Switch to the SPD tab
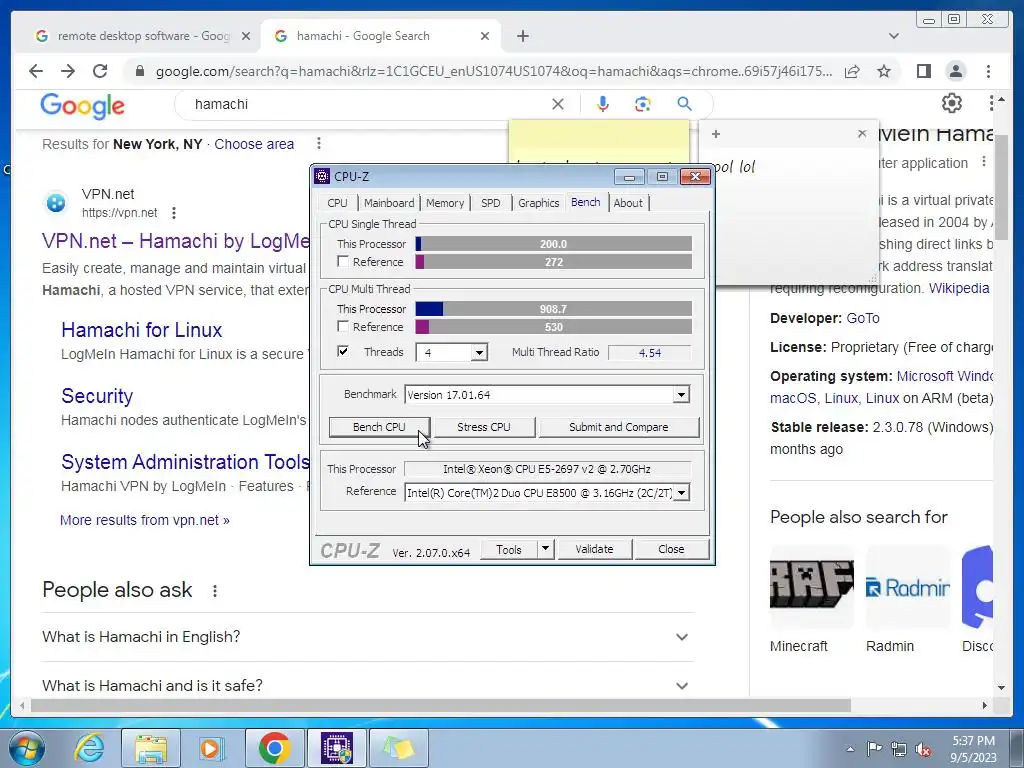Screen dimensions: 1024x768 (x=490, y=203)
